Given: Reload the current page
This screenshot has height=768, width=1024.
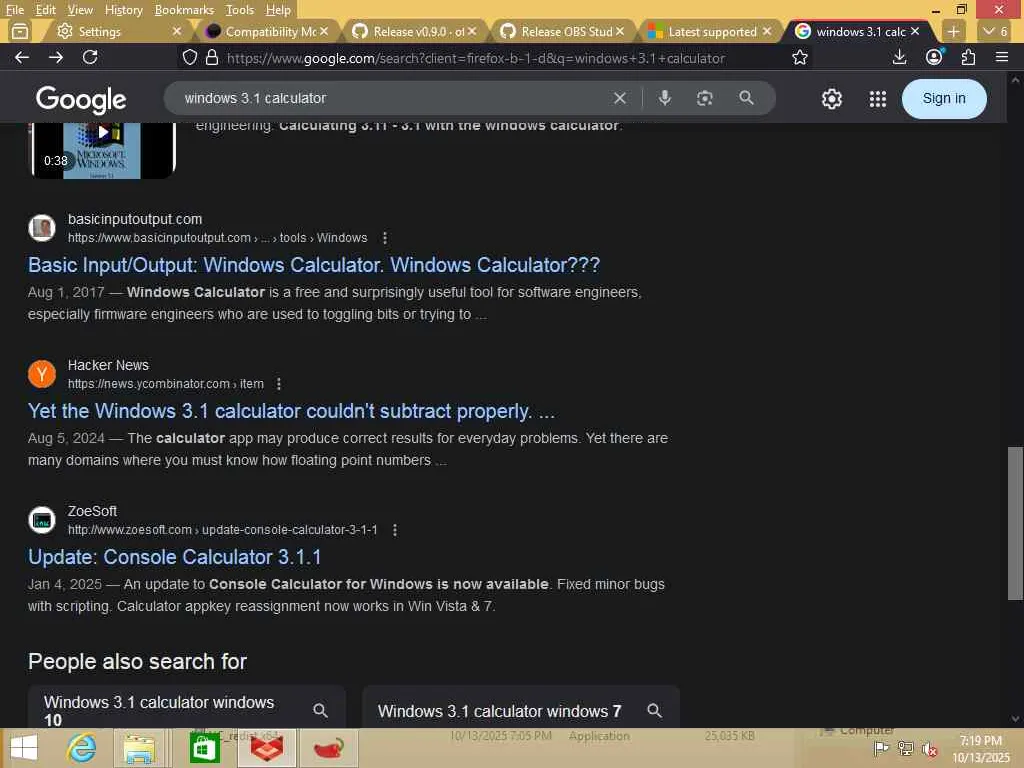Looking at the screenshot, I should point(90,57).
